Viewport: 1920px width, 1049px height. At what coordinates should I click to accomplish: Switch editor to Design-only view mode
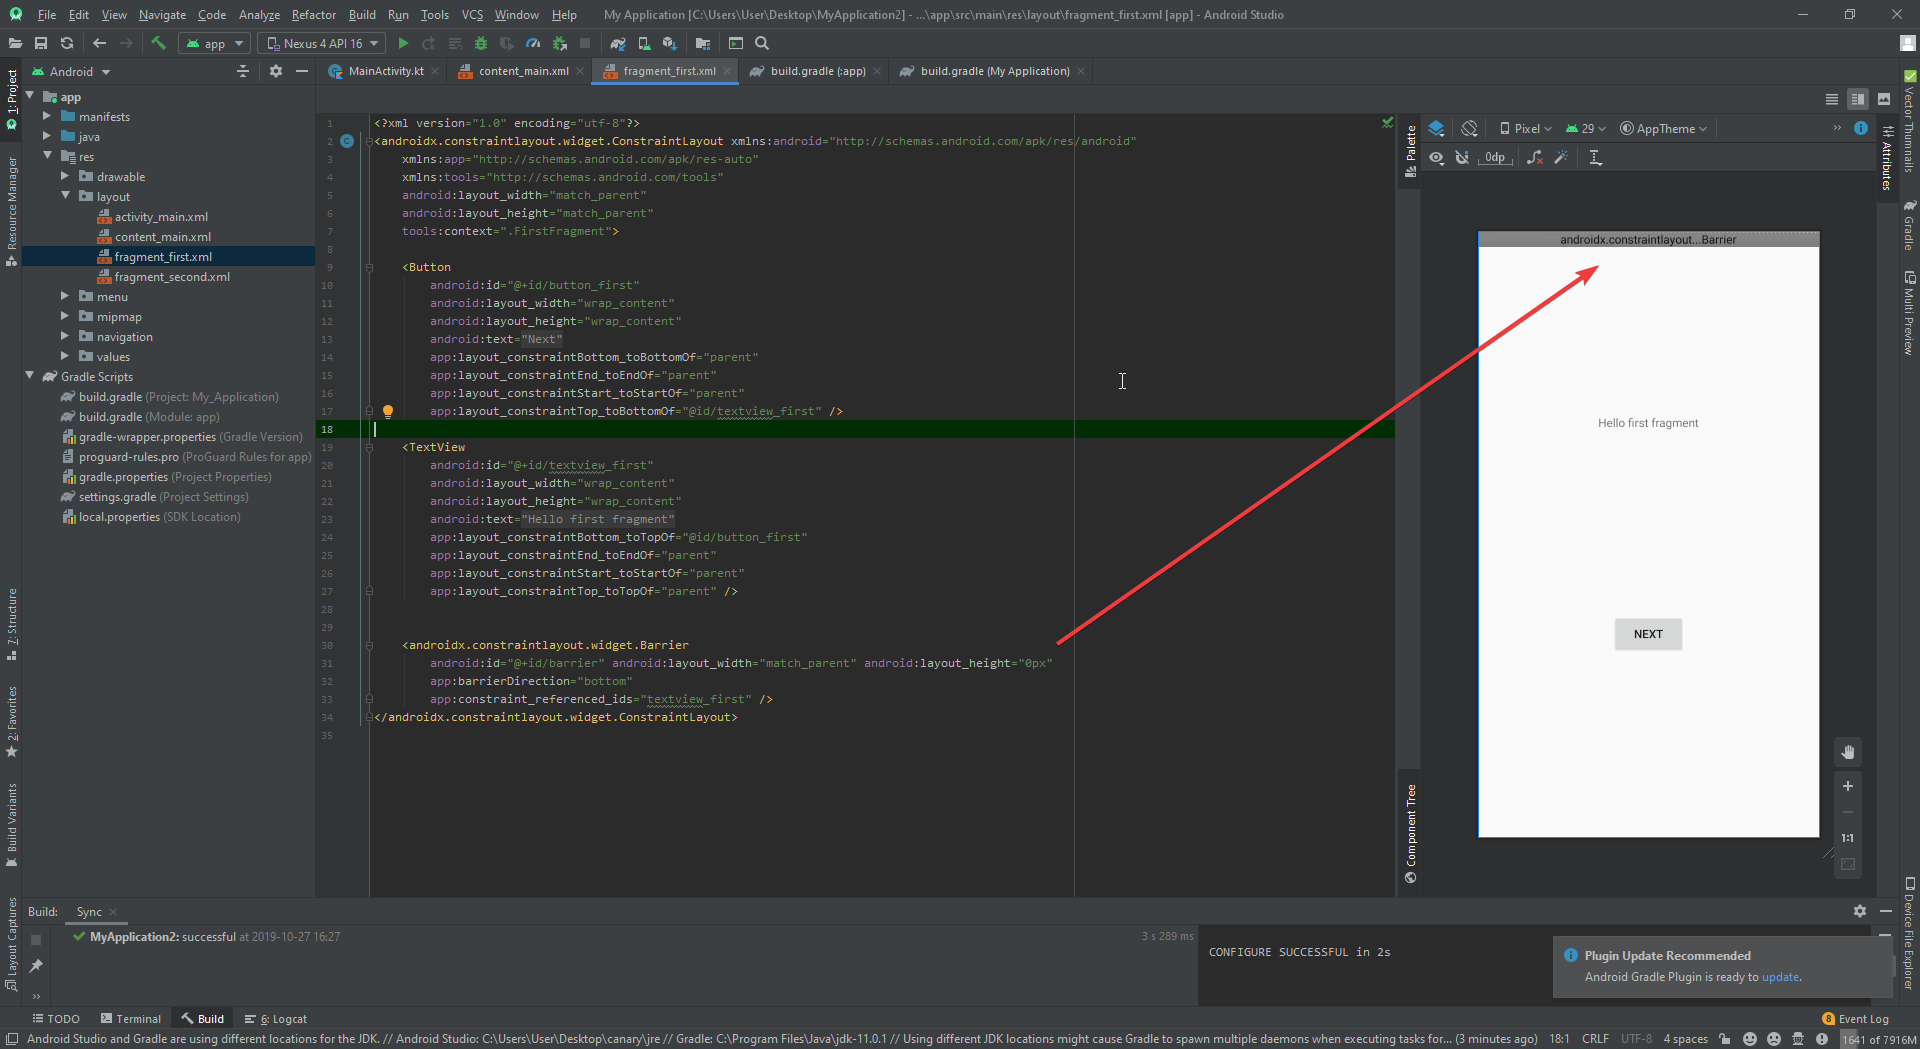point(1884,99)
